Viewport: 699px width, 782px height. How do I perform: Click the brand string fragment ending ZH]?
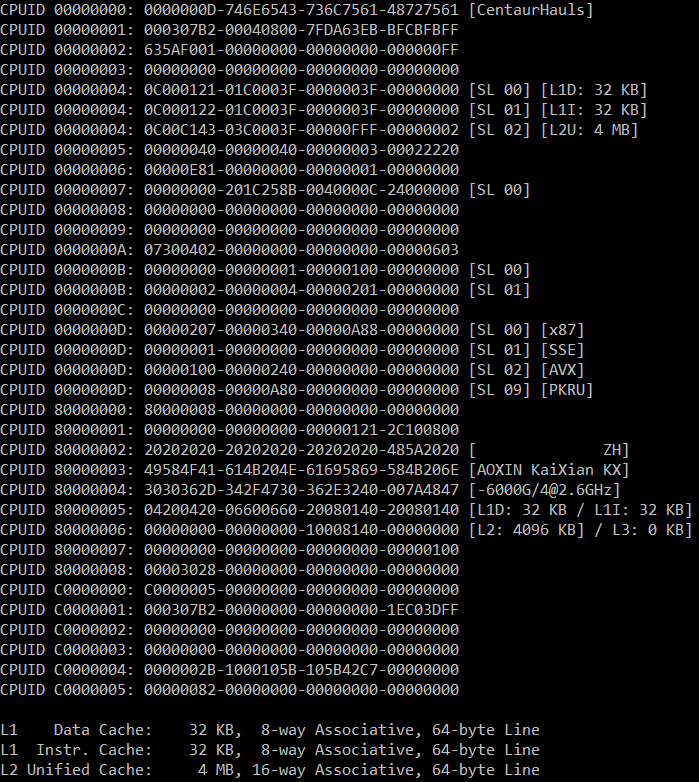coord(549,450)
